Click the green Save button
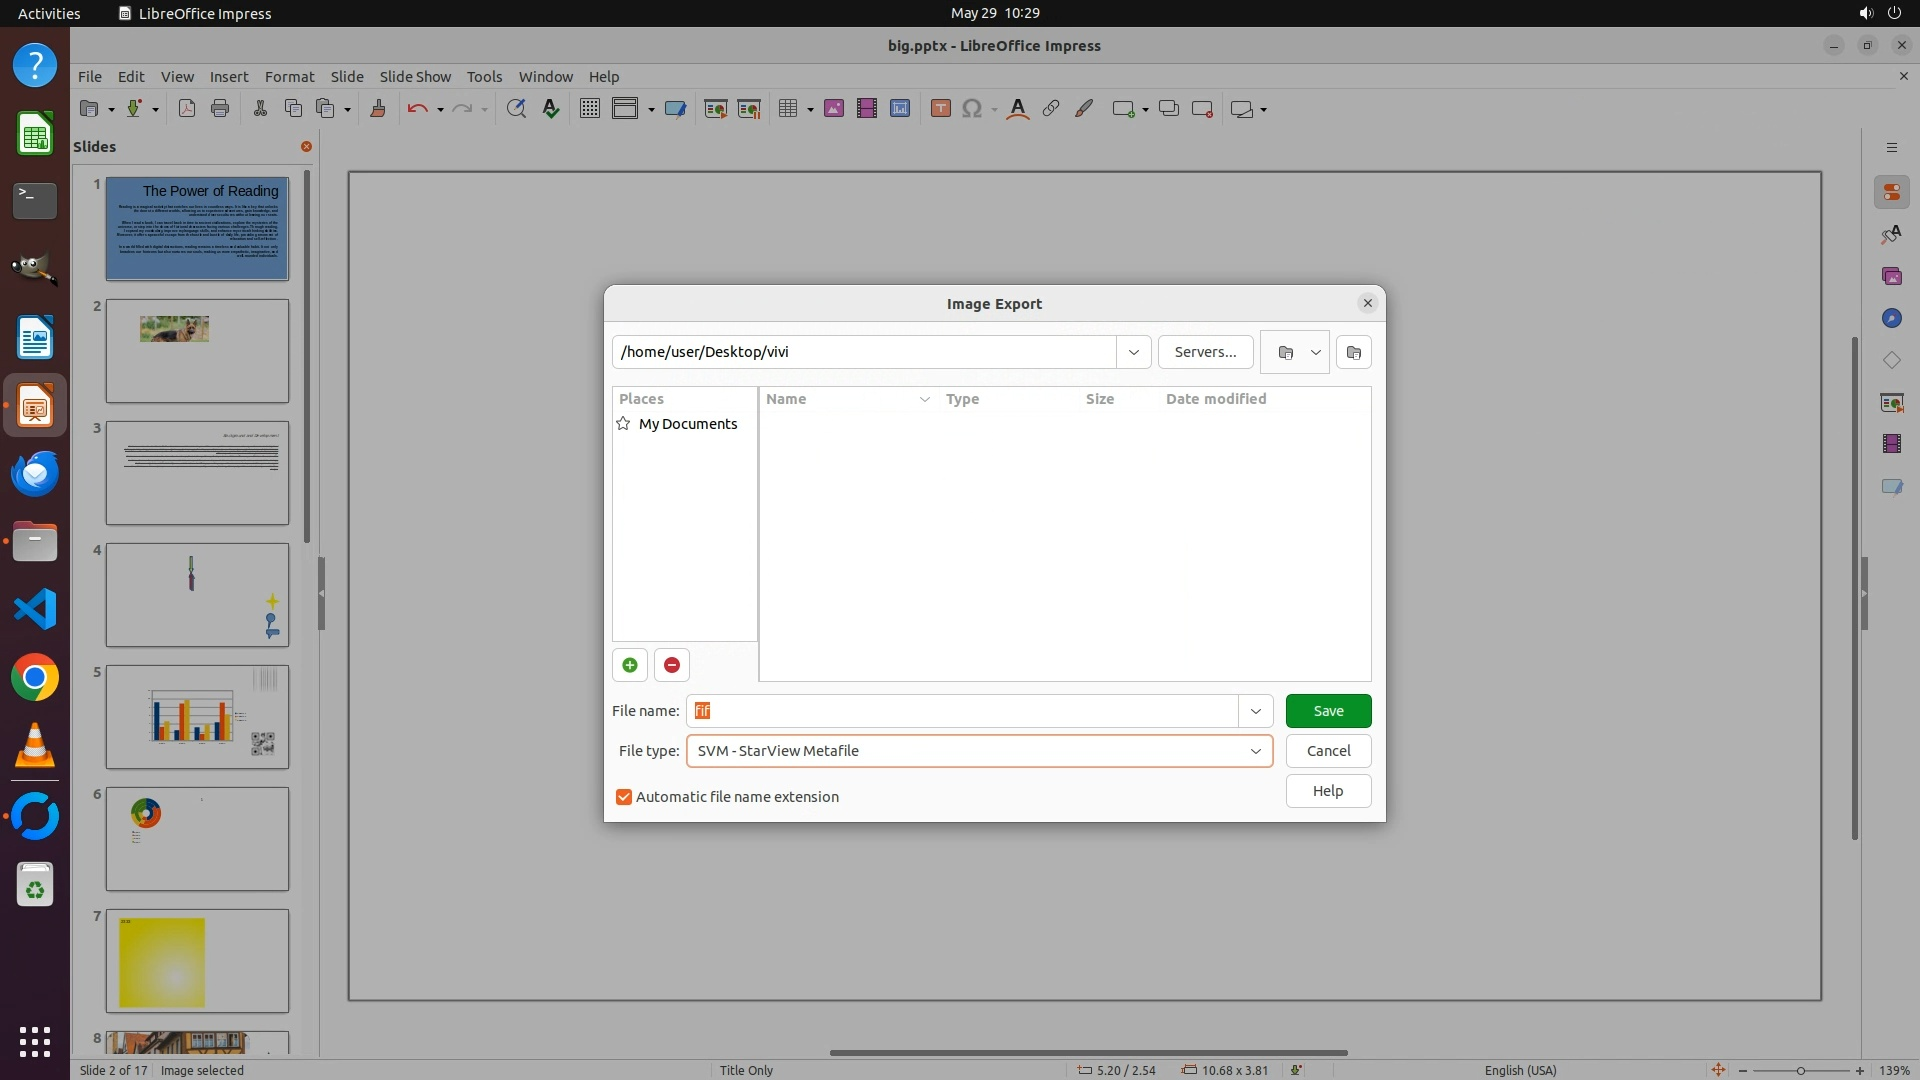This screenshot has width=1920, height=1080. tap(1328, 711)
